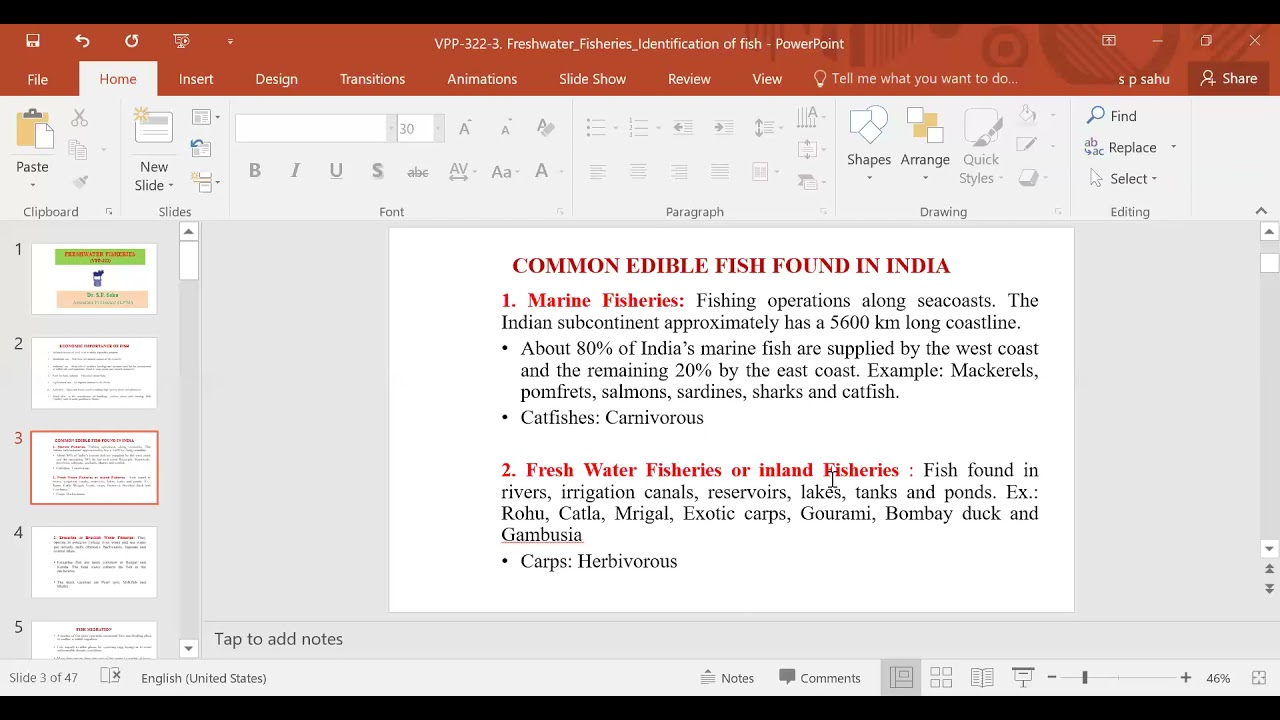Image resolution: width=1280 pixels, height=720 pixels.
Task: Align text right in Paragraph group
Action: coord(679,172)
